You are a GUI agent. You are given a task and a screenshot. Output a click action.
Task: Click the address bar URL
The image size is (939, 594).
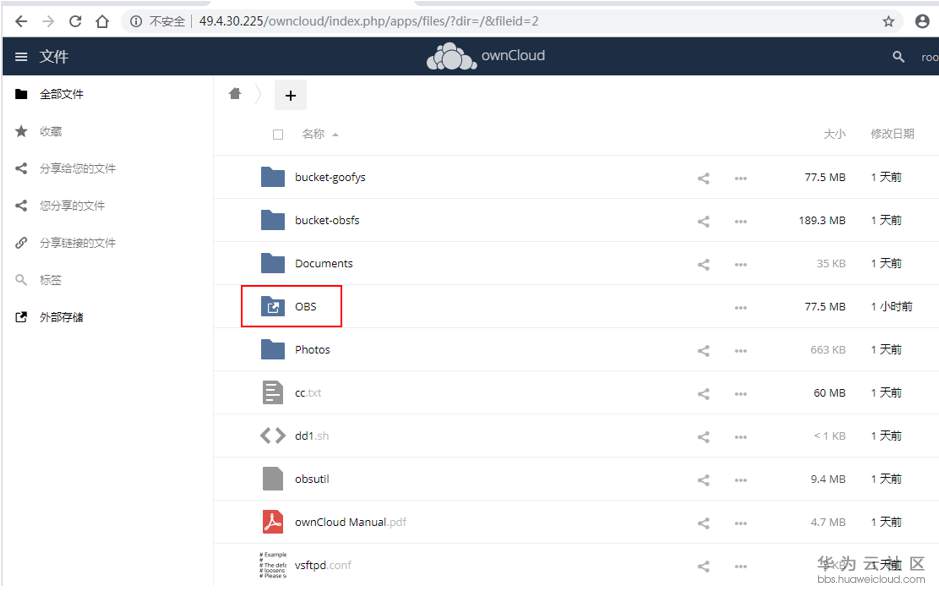[x=369, y=21]
